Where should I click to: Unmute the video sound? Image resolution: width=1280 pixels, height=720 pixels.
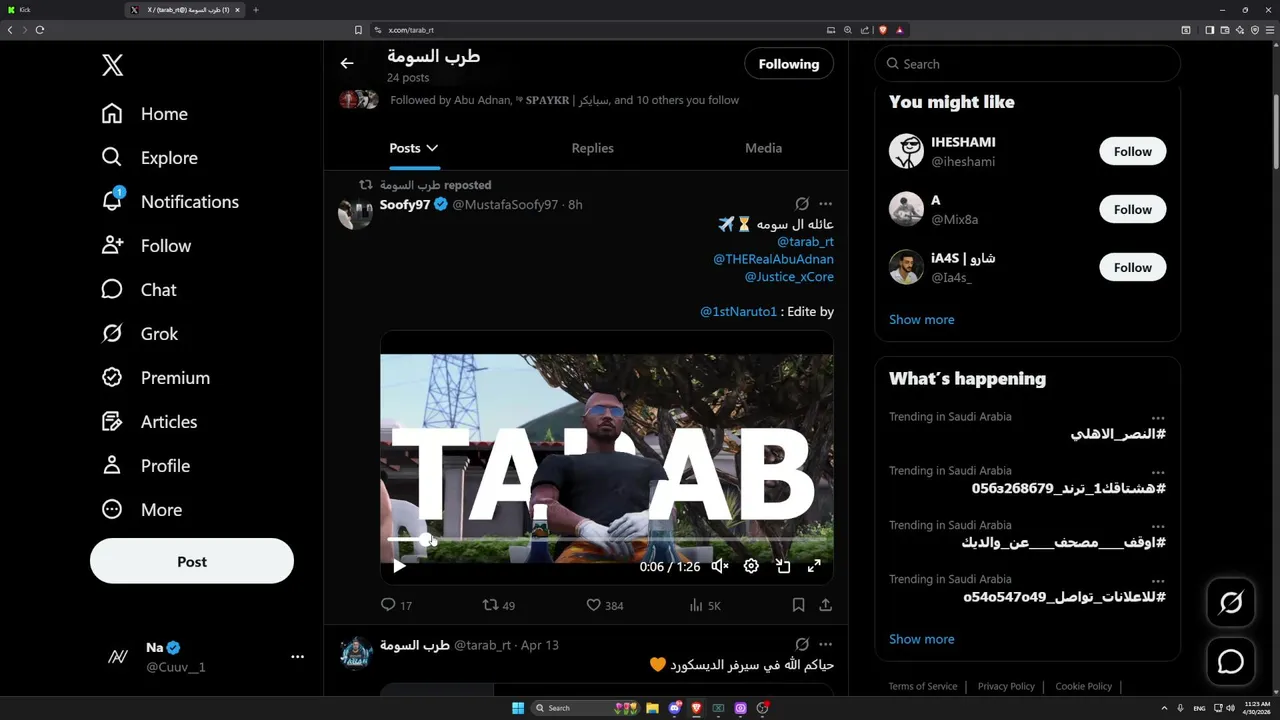[x=719, y=566]
